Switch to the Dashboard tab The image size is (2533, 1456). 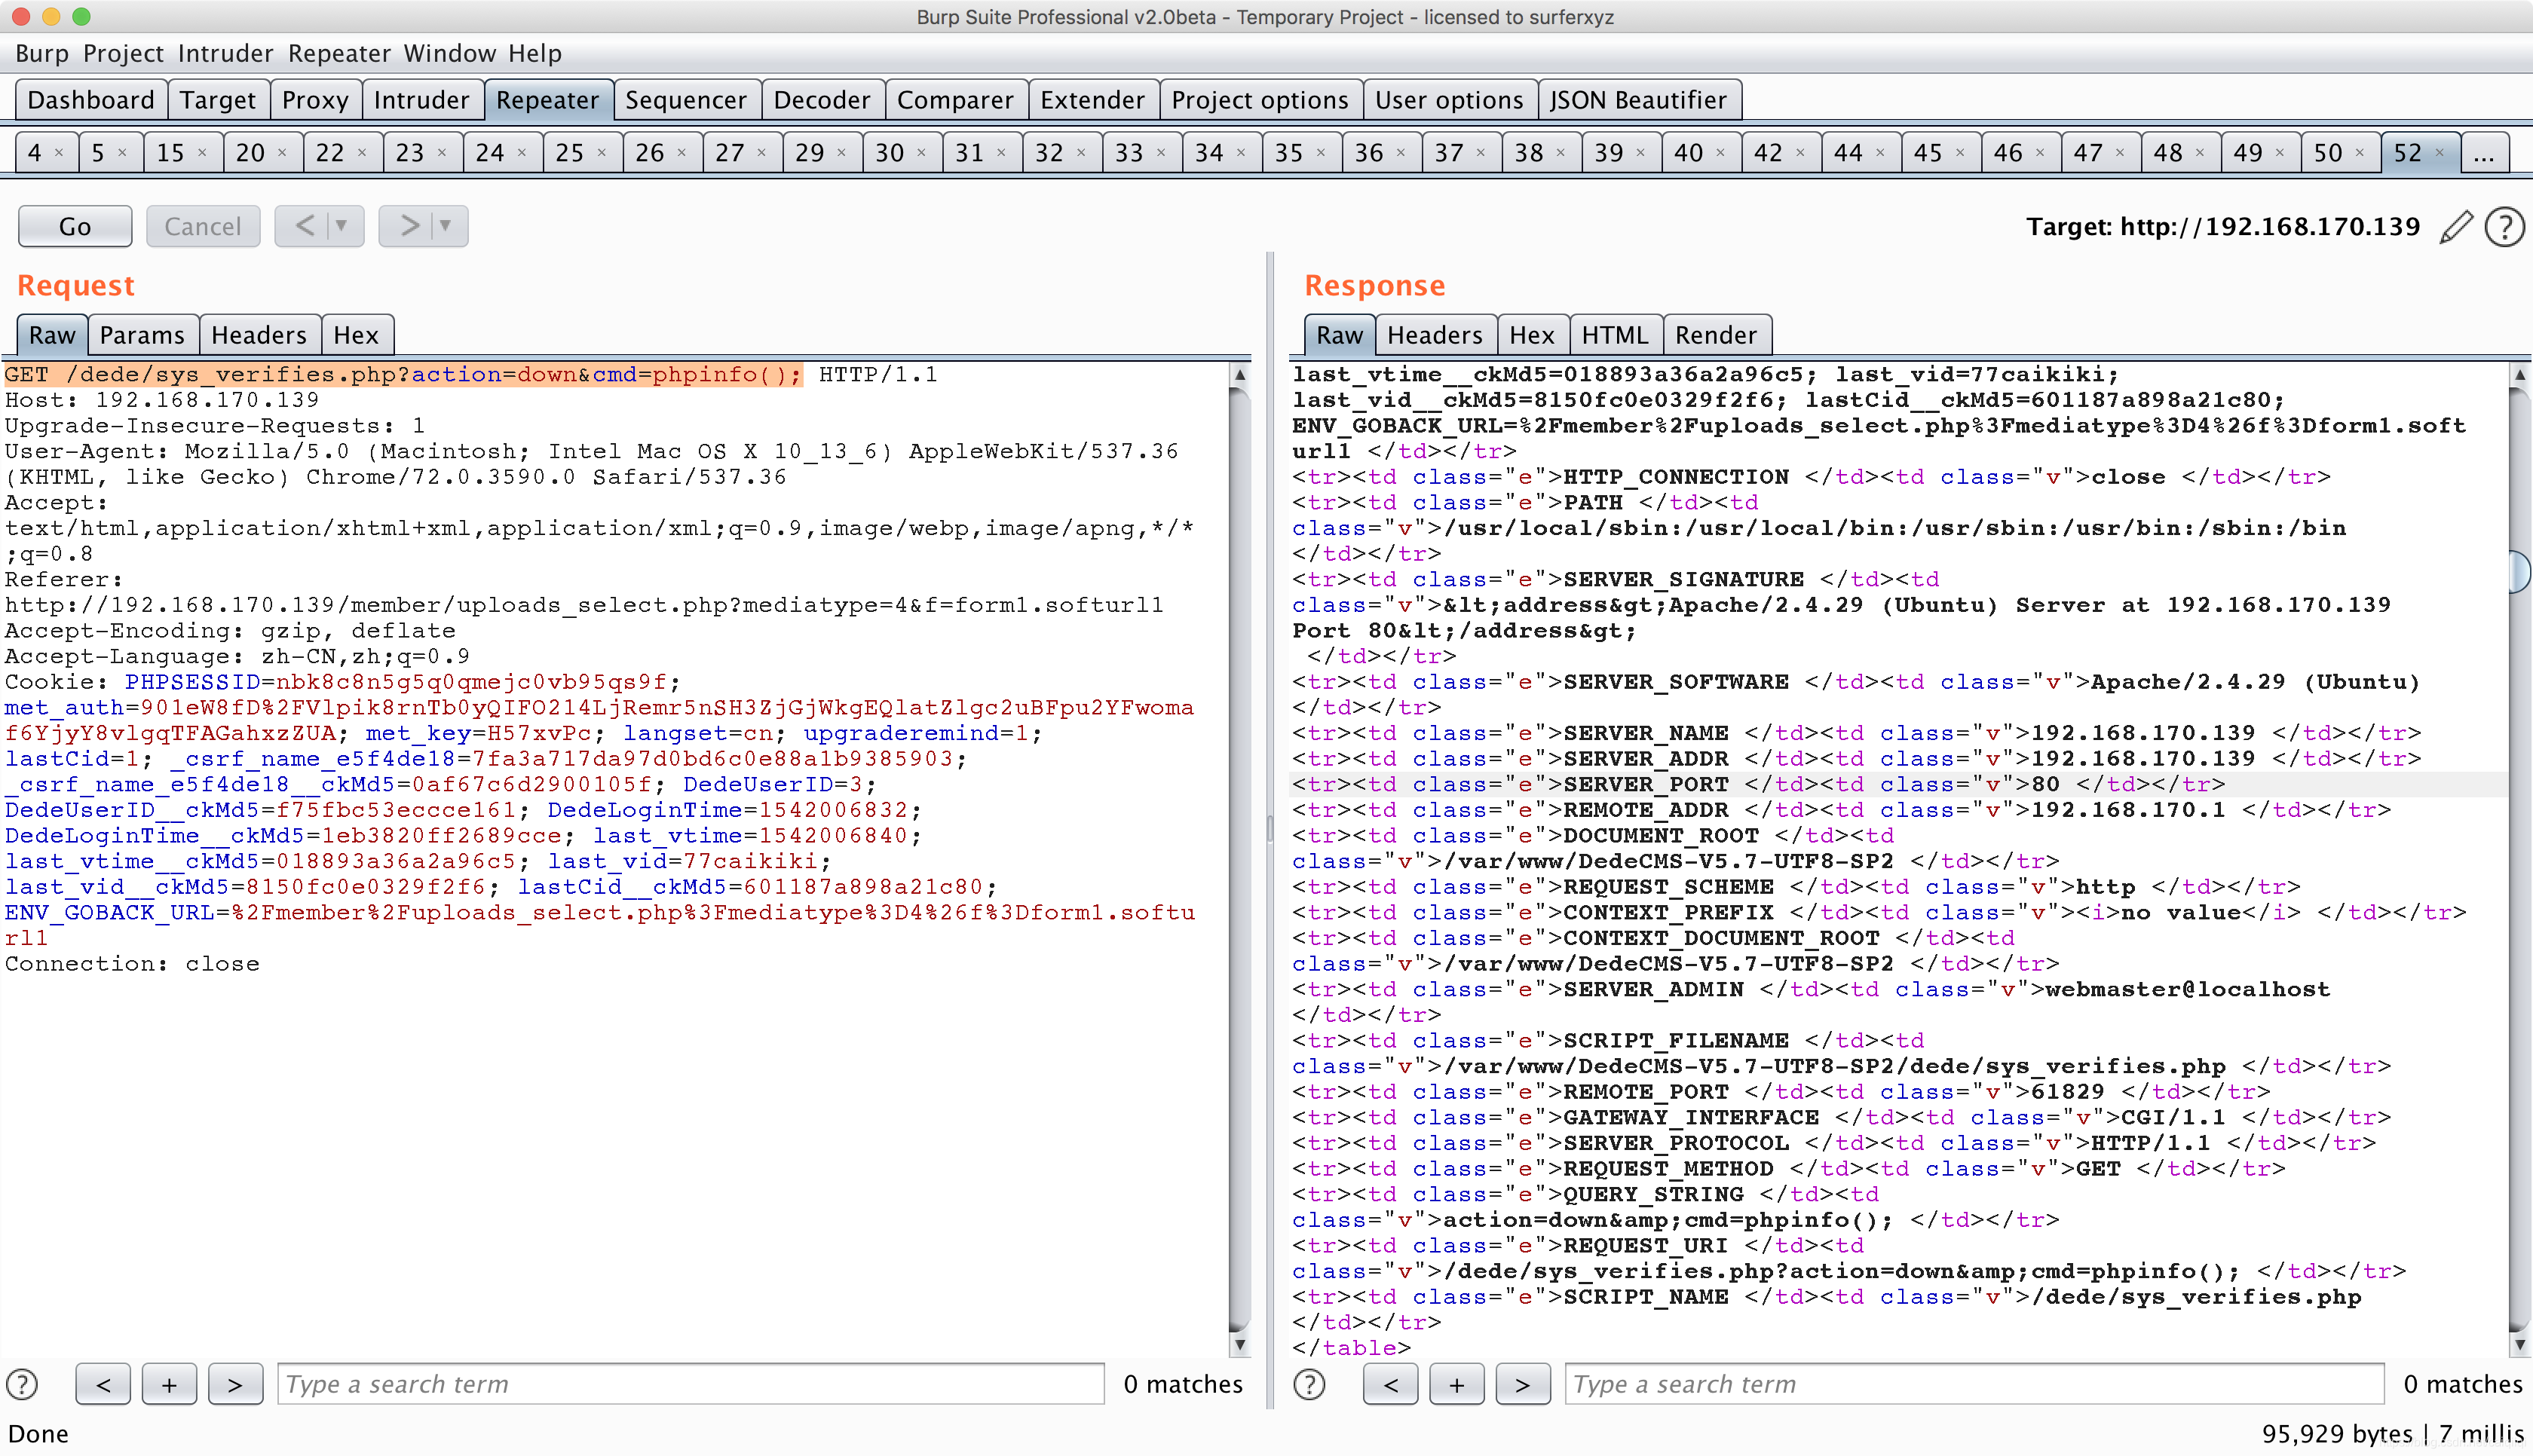91,100
